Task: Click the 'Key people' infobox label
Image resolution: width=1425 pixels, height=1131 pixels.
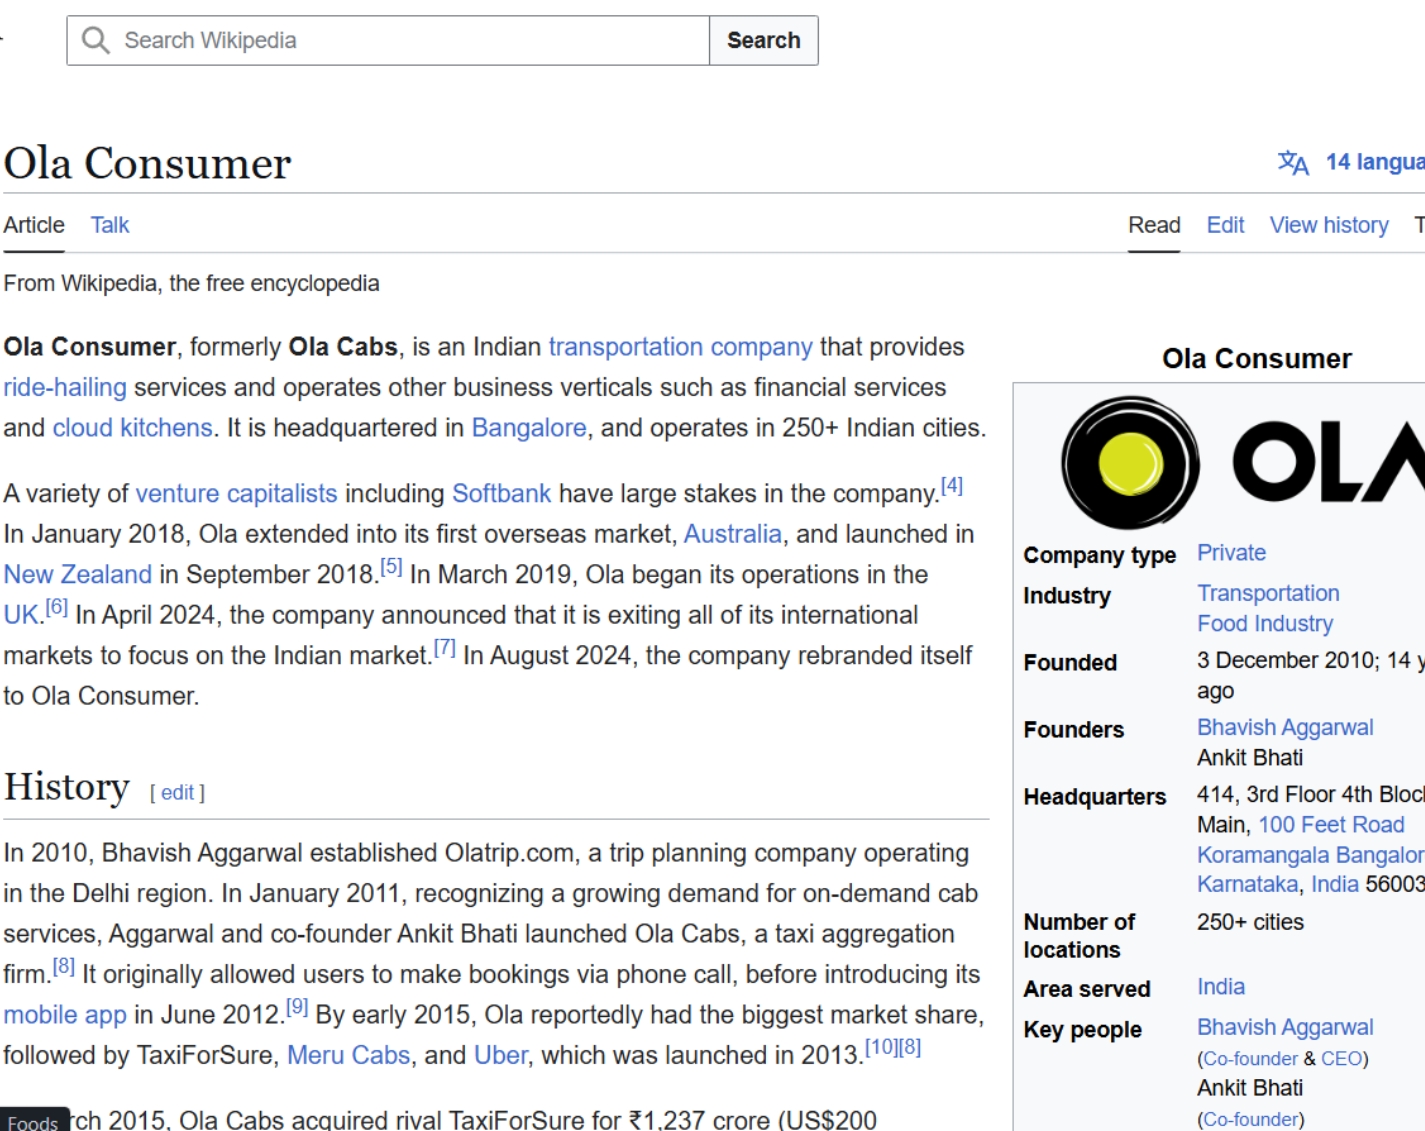Action: click(1083, 1030)
